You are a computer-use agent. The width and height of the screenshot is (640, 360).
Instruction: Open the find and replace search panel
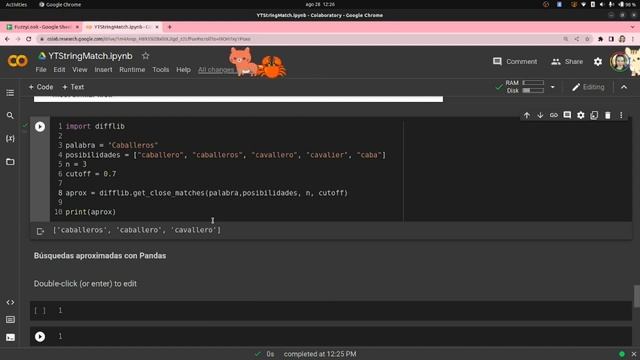click(10, 116)
